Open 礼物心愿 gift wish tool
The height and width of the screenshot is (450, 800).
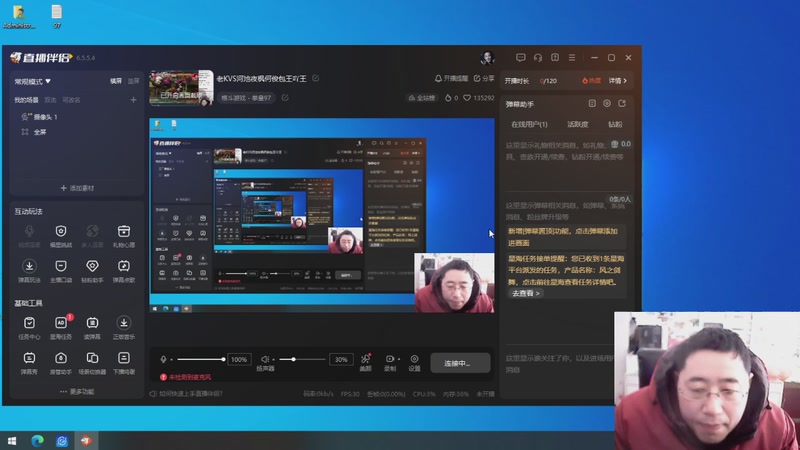[123, 236]
